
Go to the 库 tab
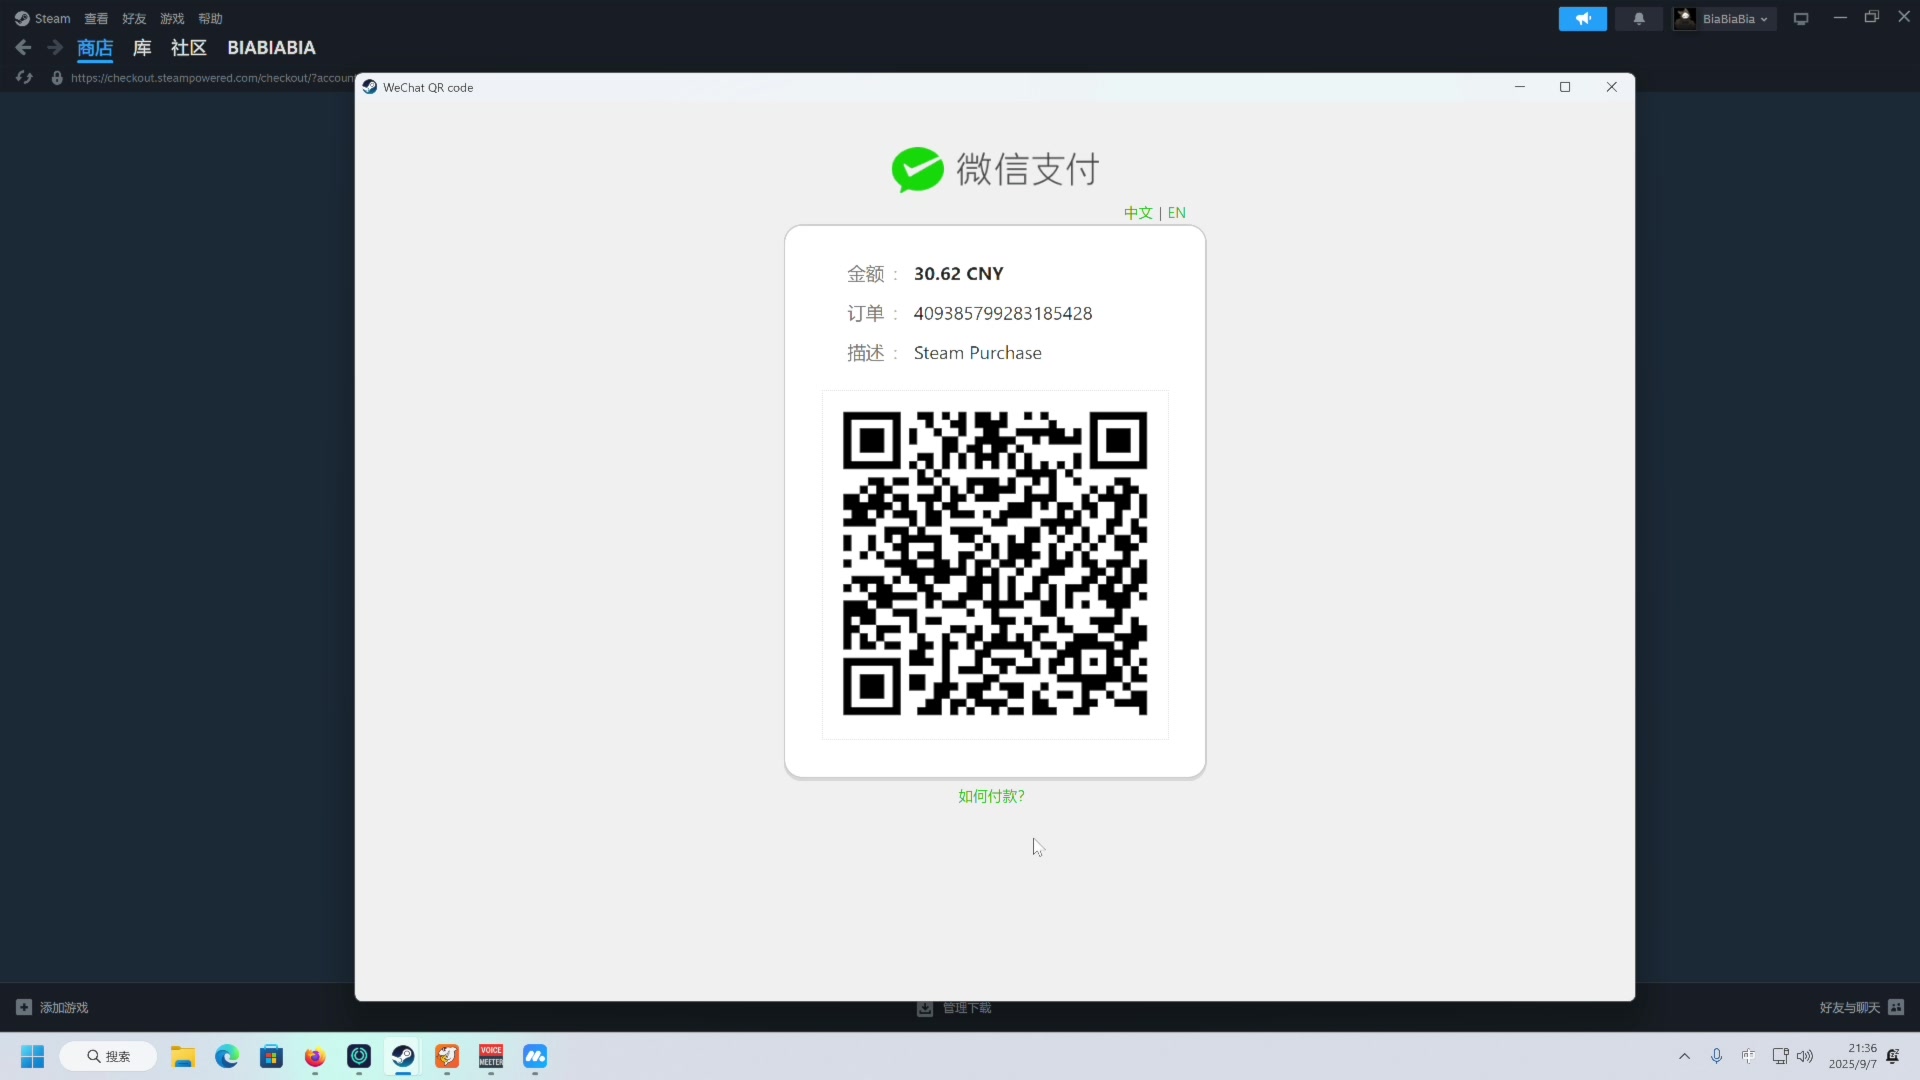click(142, 48)
